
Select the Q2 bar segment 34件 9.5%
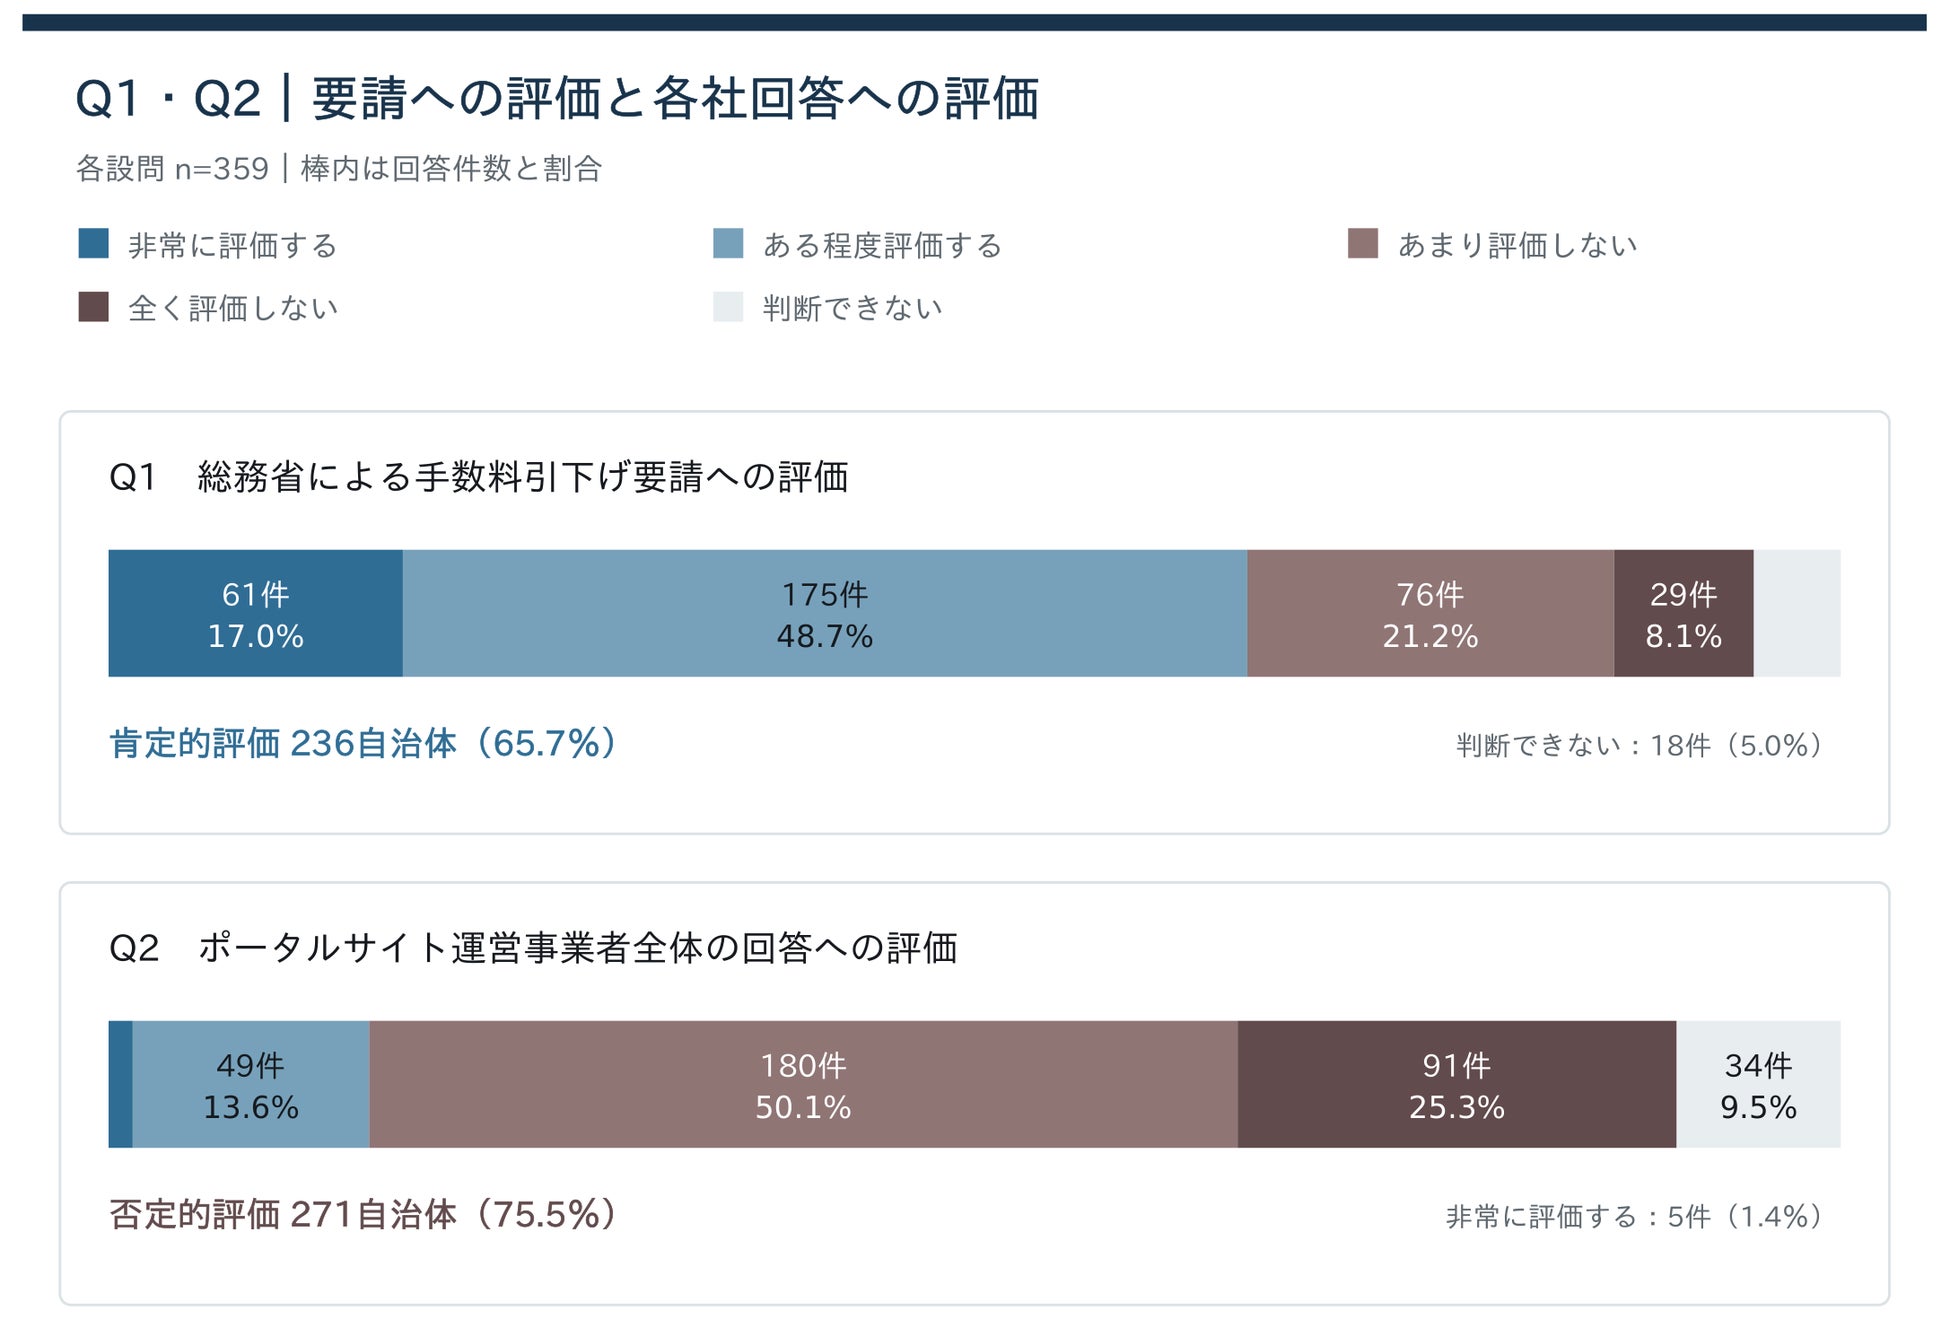click(x=1759, y=1084)
